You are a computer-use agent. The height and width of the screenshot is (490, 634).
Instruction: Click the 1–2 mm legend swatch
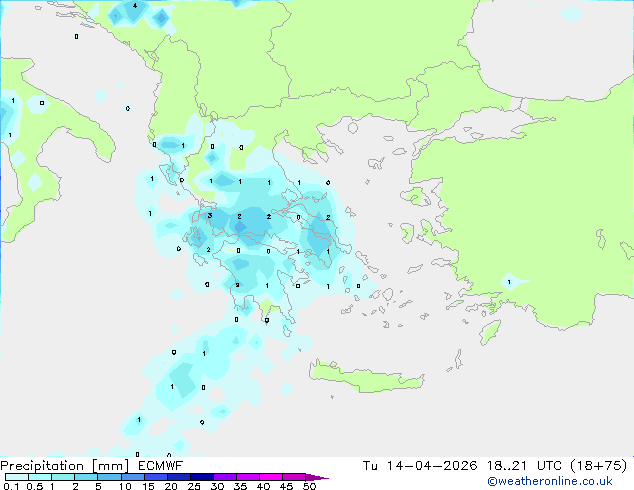[x=63, y=477]
